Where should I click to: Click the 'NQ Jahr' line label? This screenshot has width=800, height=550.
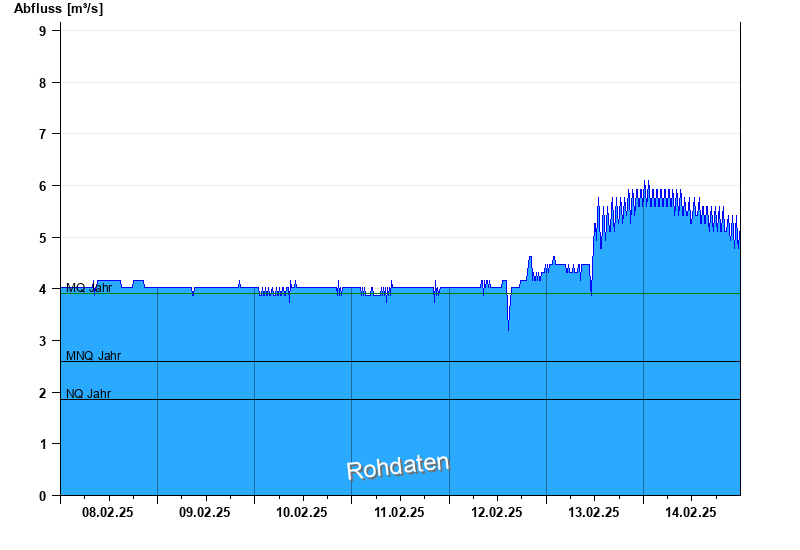(88, 393)
